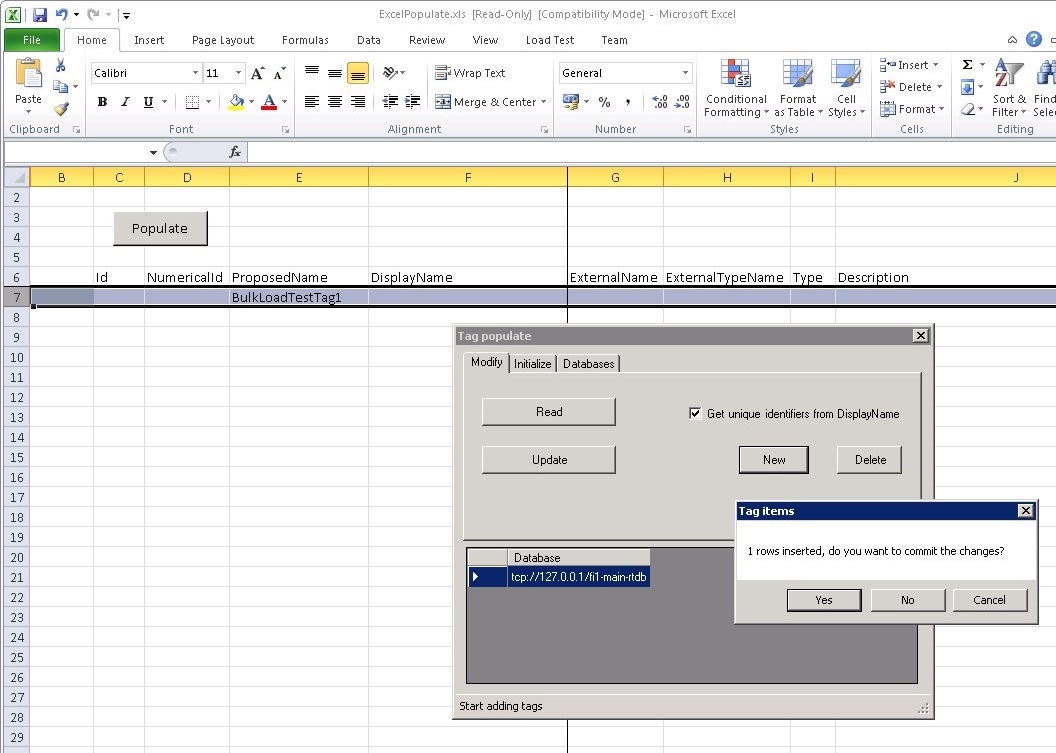1056x753 pixels.
Task: Select the center text alignment icon
Action: 335,102
